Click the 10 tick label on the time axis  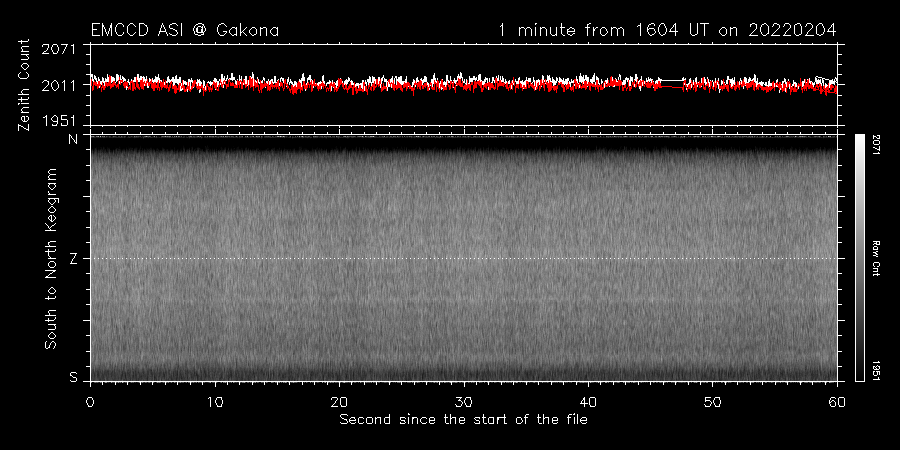tap(215, 402)
